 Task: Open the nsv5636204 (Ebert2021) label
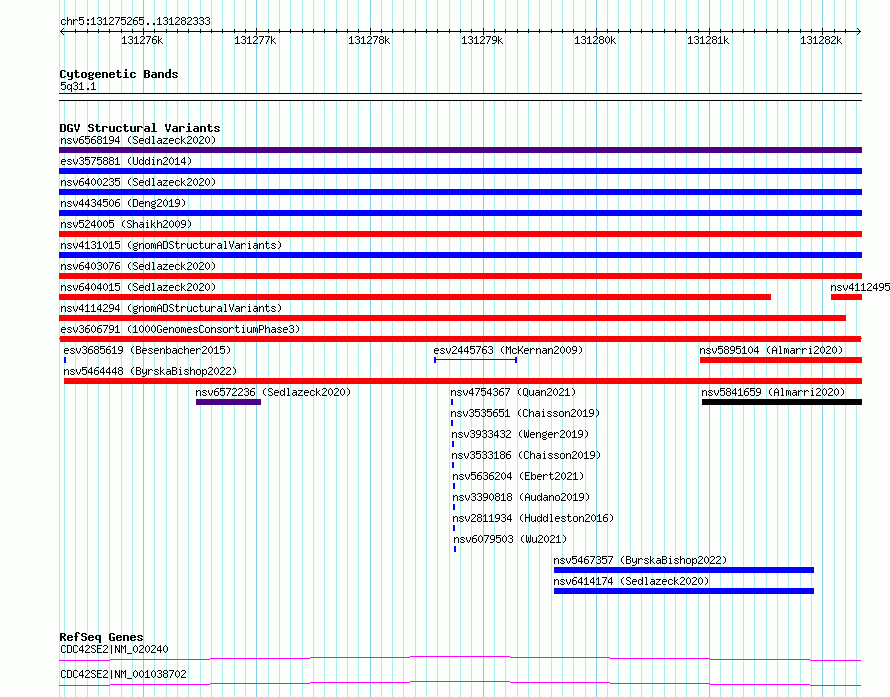[x=518, y=476]
